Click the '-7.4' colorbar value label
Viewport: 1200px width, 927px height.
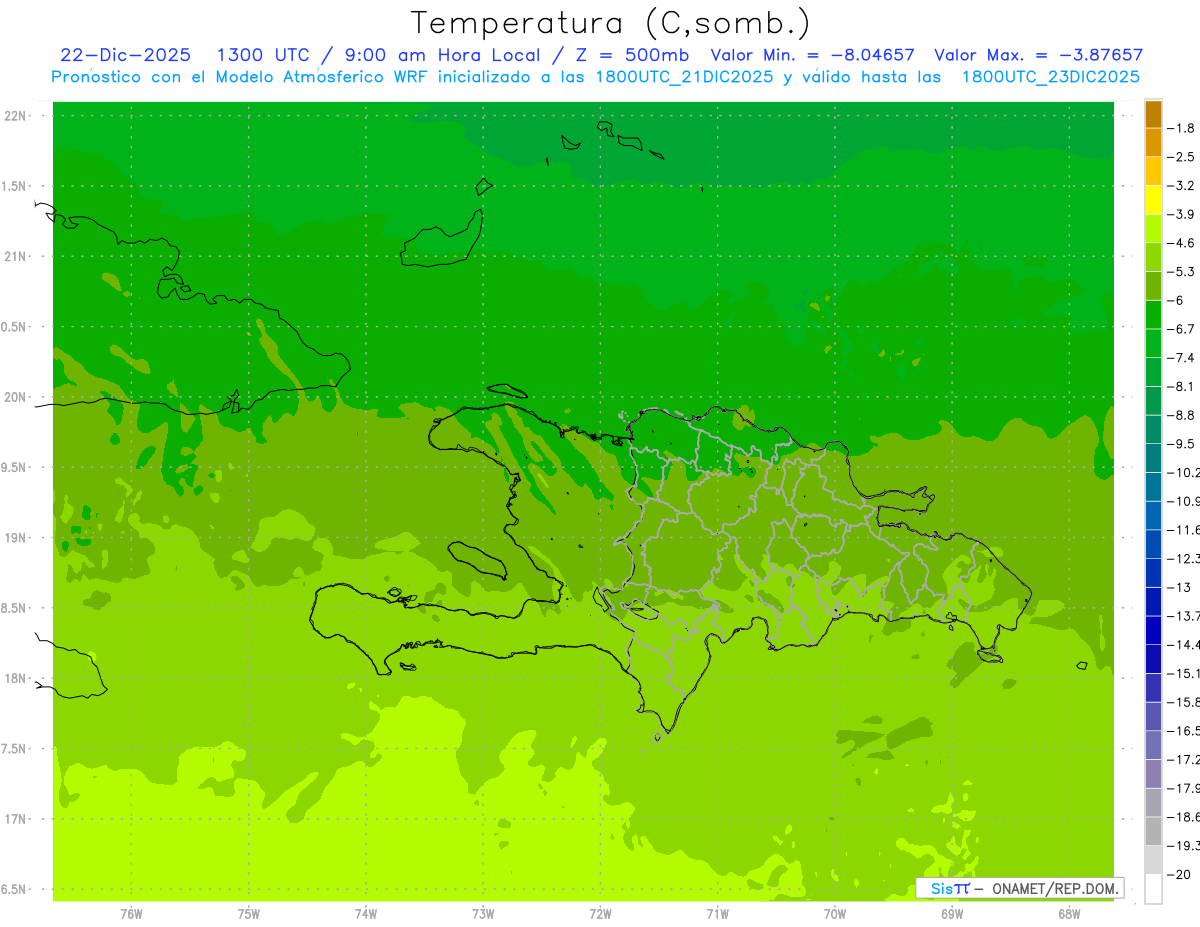click(1182, 358)
